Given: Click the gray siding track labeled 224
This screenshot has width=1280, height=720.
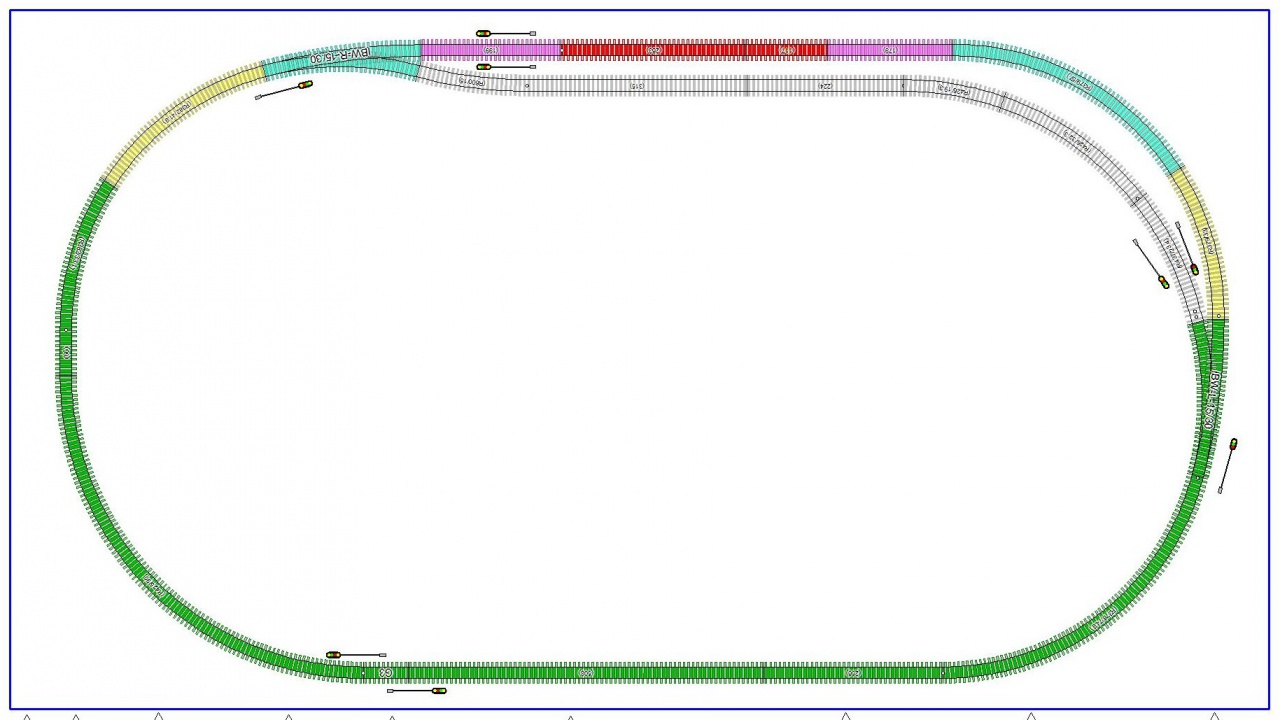Looking at the screenshot, I should 825,86.
